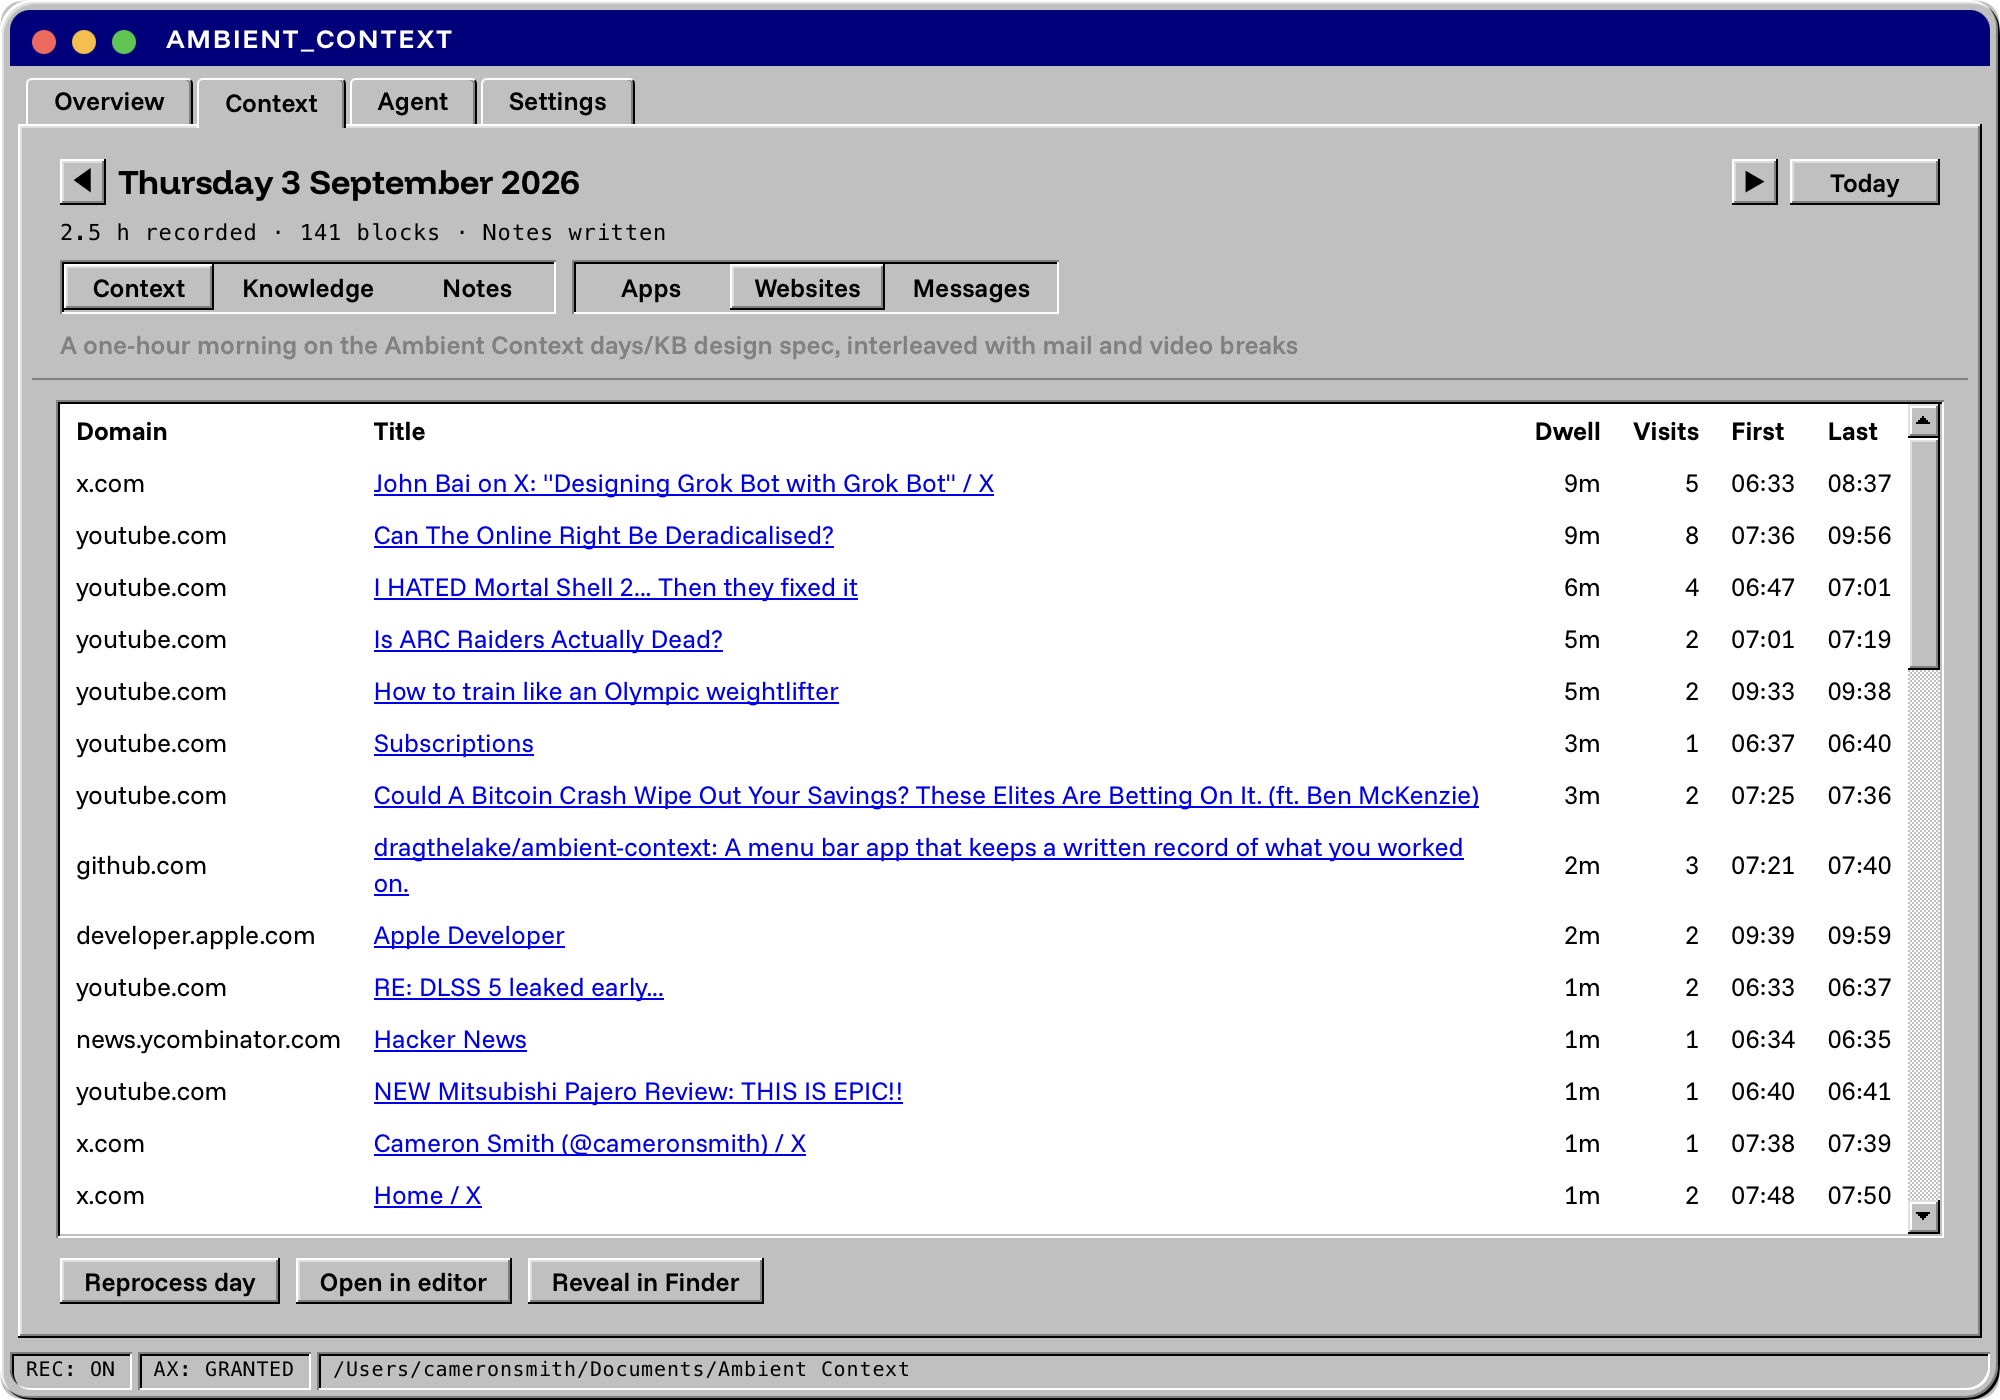Open the Cameron Smith (@cameronsmith) link
Screen dimensions: 2000x1400
(x=590, y=1144)
